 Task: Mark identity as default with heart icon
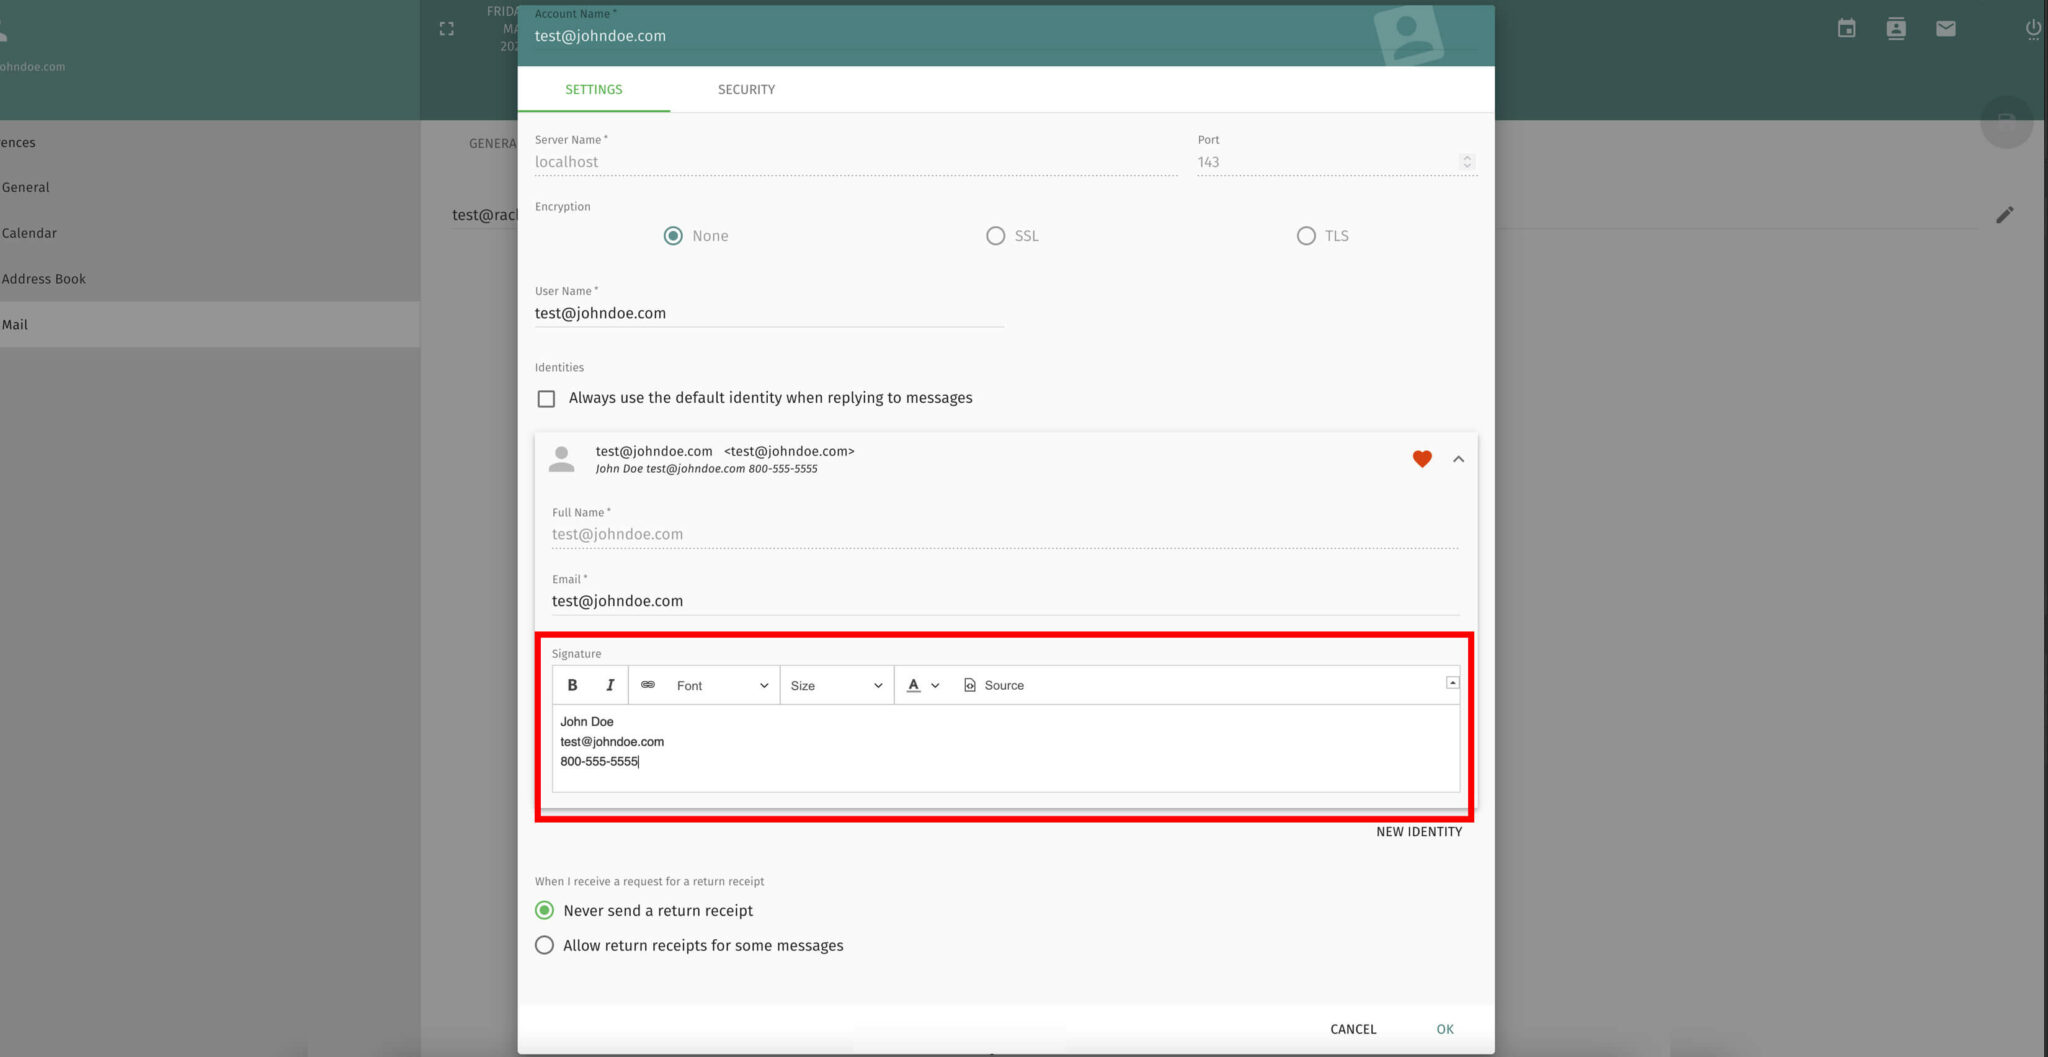click(1422, 459)
